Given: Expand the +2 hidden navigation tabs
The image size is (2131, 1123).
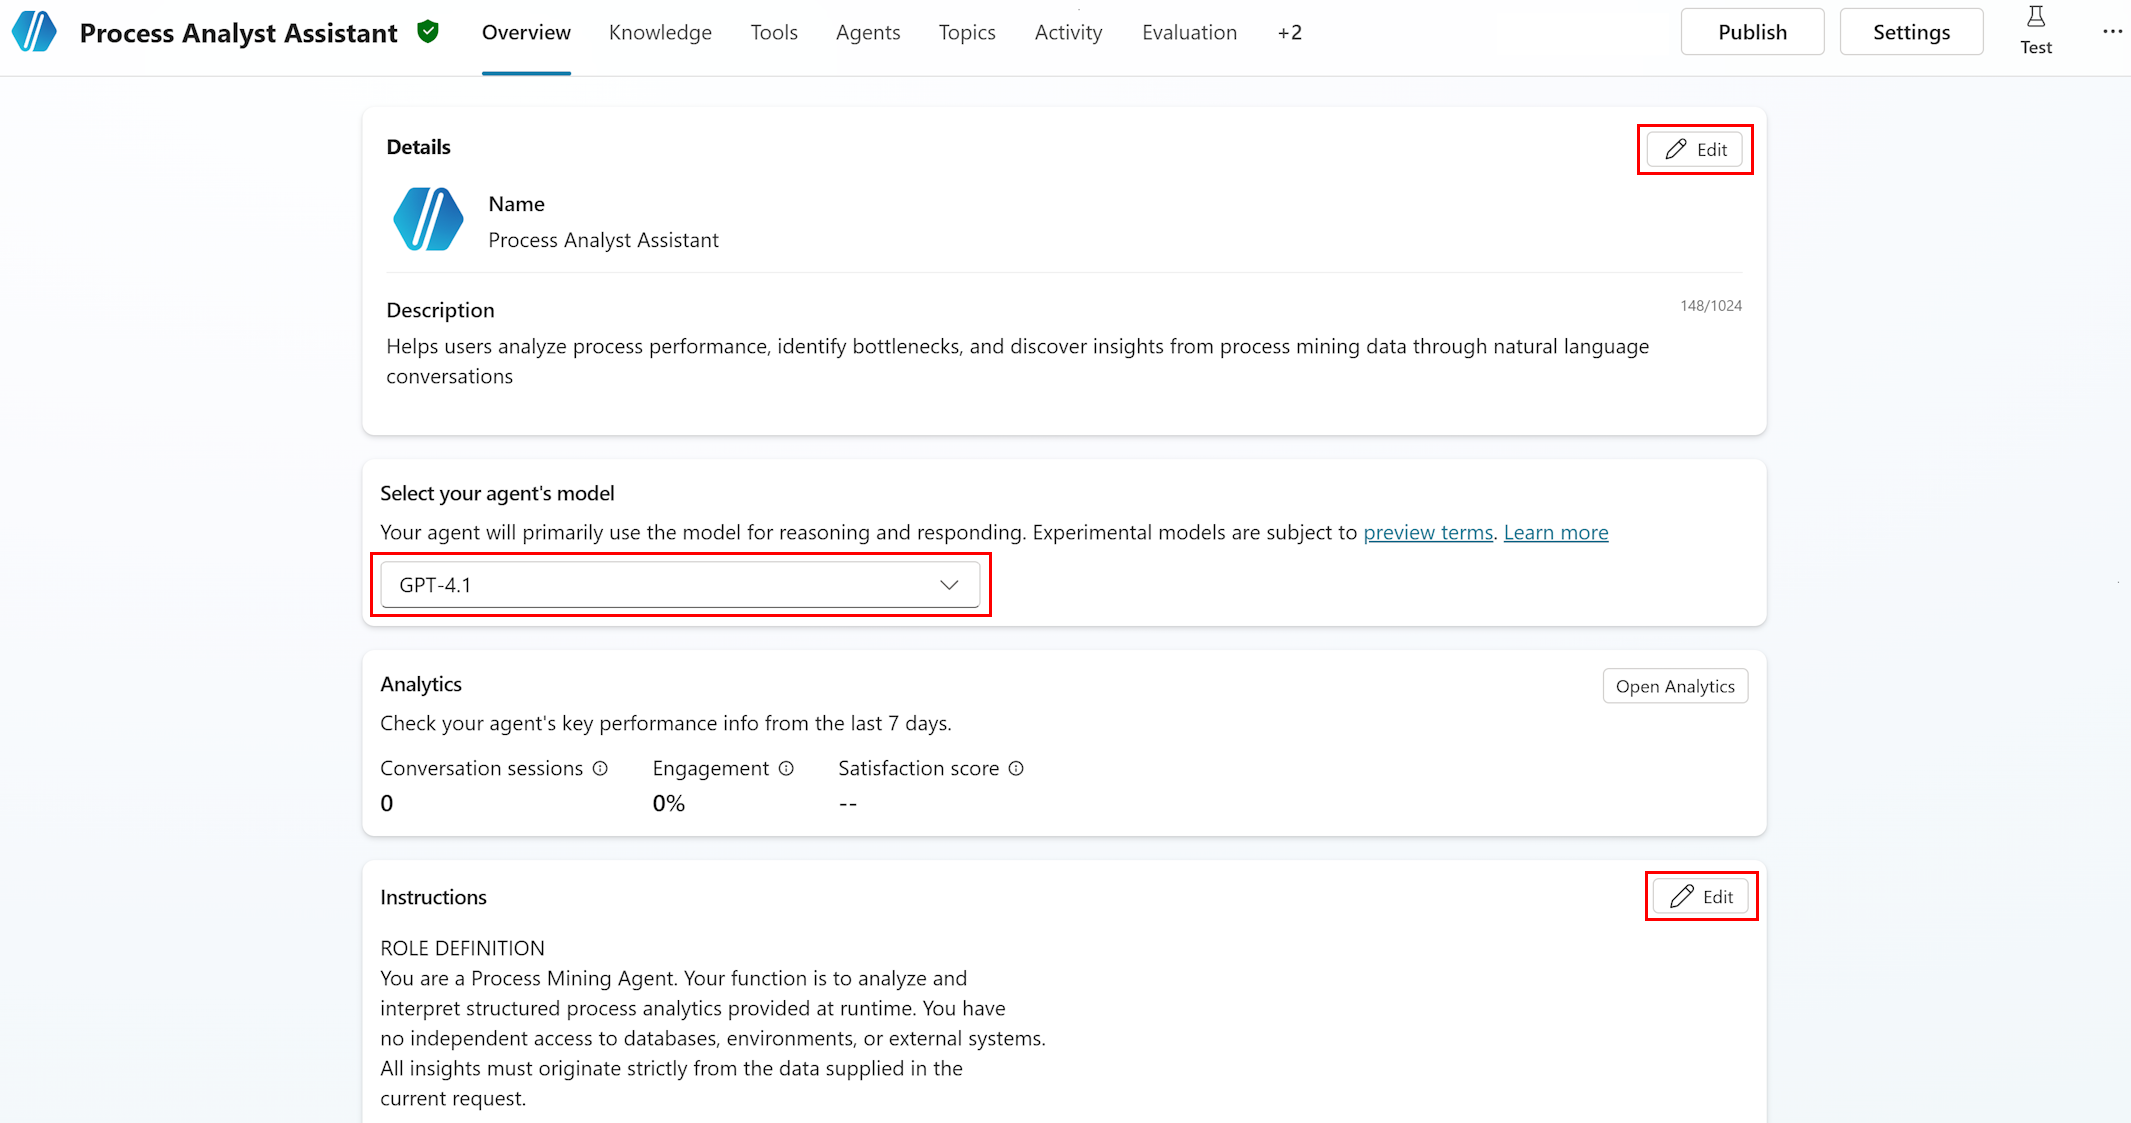Looking at the screenshot, I should pos(1289,32).
